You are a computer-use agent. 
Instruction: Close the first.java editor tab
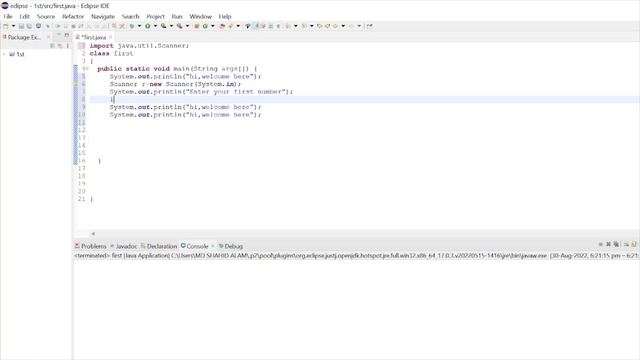110,37
